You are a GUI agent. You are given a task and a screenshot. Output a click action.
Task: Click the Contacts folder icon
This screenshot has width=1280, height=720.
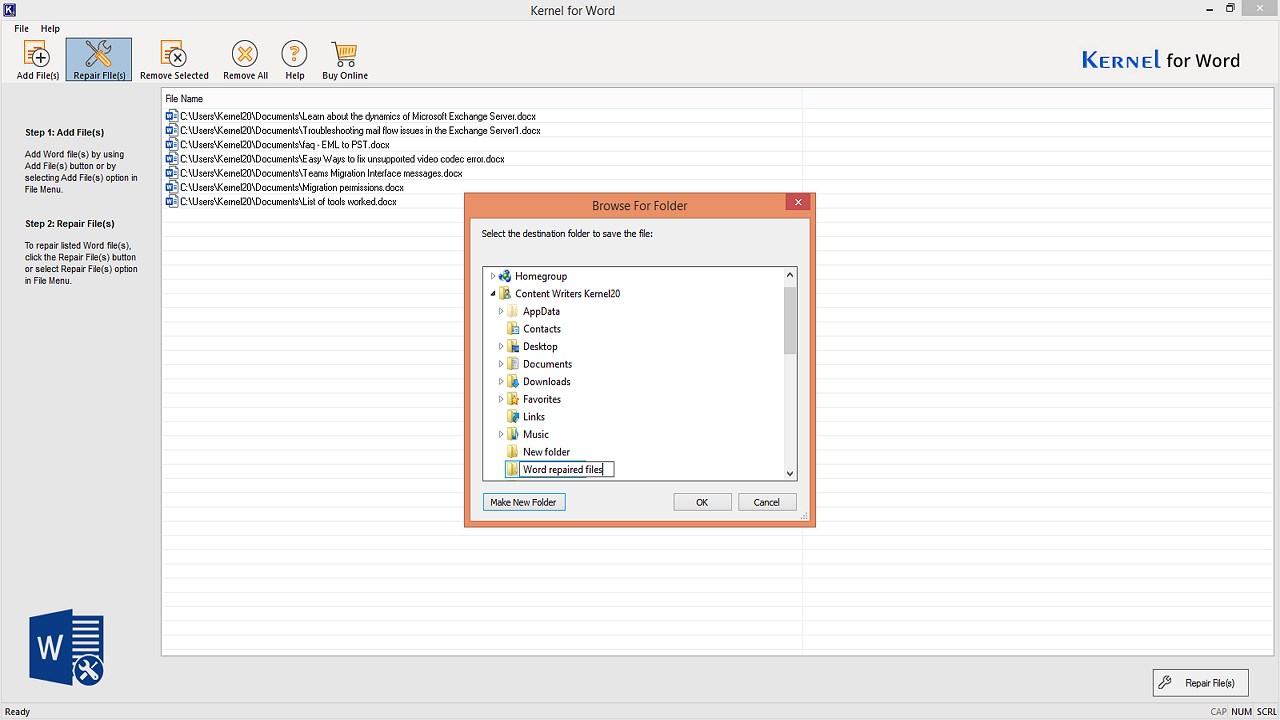[513, 329]
